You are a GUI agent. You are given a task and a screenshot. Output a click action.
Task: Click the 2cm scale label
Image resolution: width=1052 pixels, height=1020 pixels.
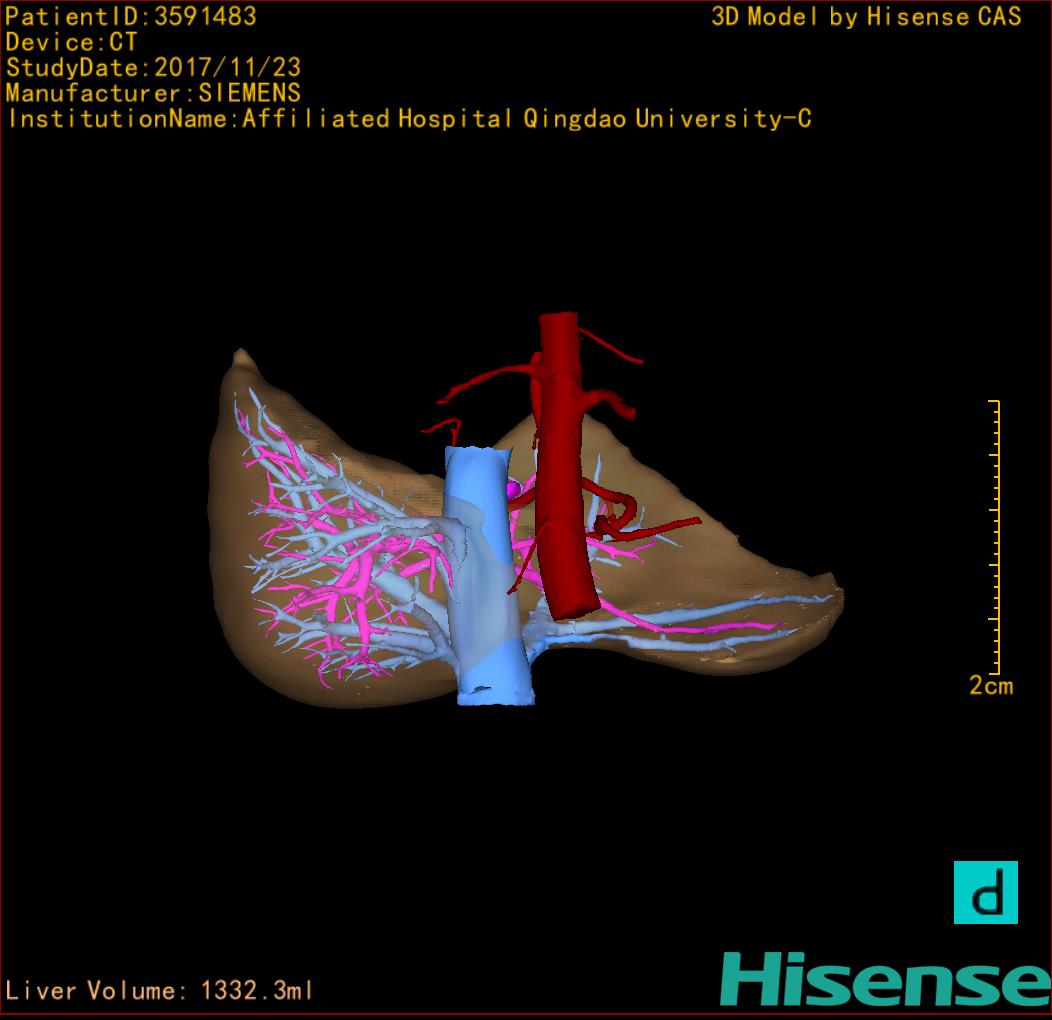(991, 685)
